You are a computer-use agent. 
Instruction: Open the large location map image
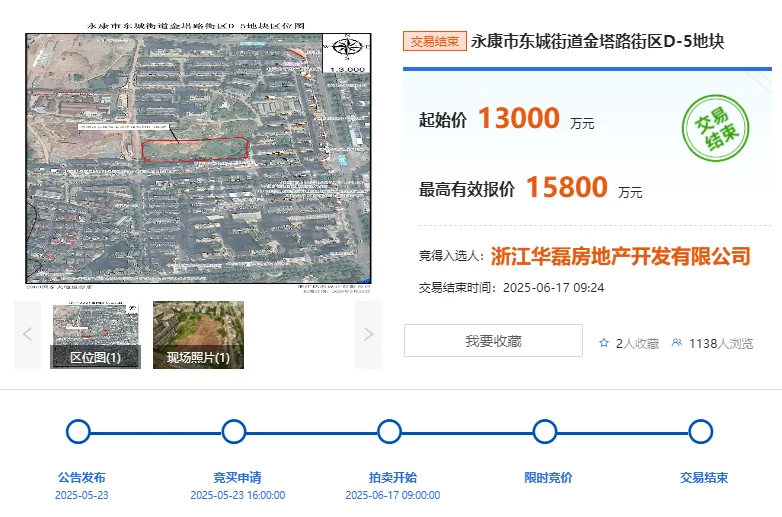coord(198,159)
